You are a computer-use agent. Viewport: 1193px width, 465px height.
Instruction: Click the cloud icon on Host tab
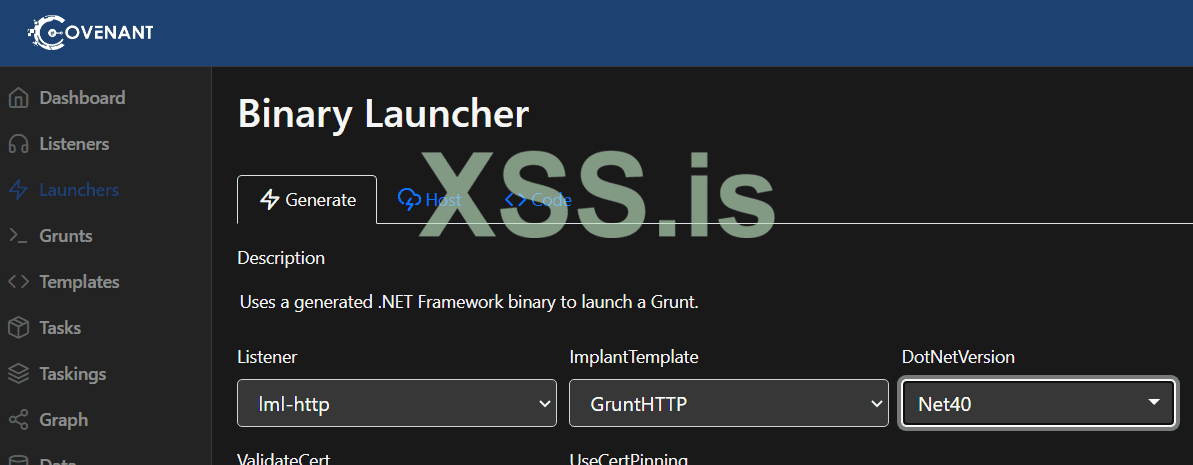click(409, 199)
